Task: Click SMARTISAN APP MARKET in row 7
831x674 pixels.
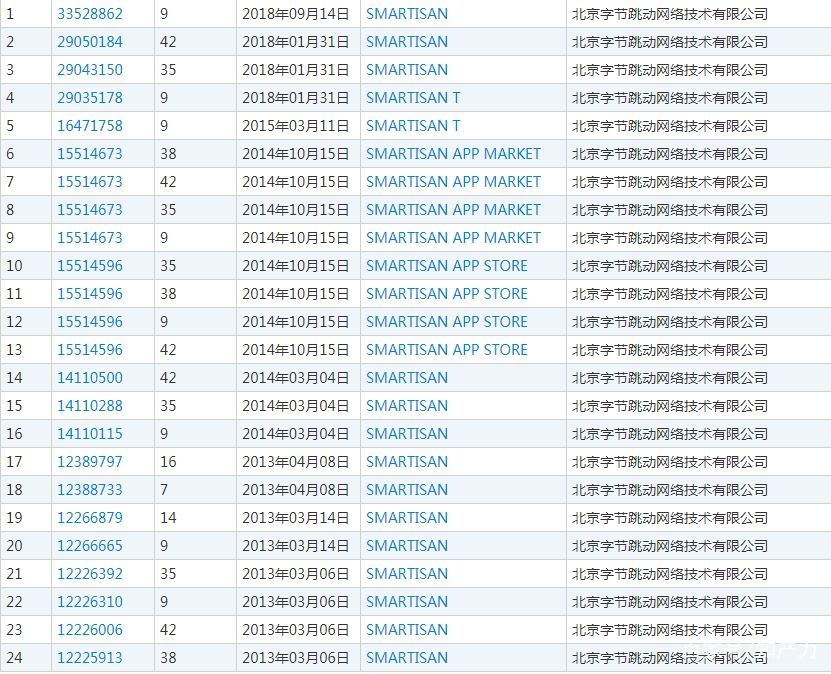Action: click(453, 182)
